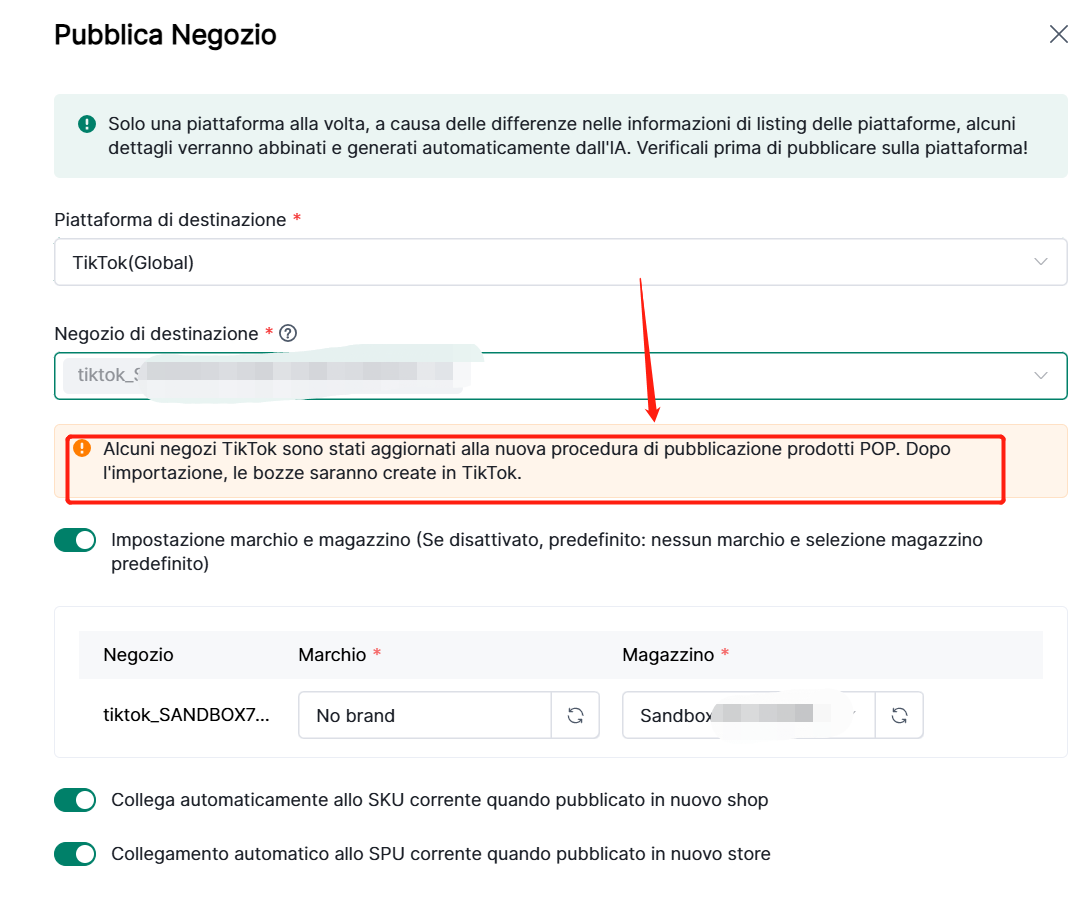
Task: Close the Pubblica Negozio dialog
Action: pyautogui.click(x=1058, y=34)
